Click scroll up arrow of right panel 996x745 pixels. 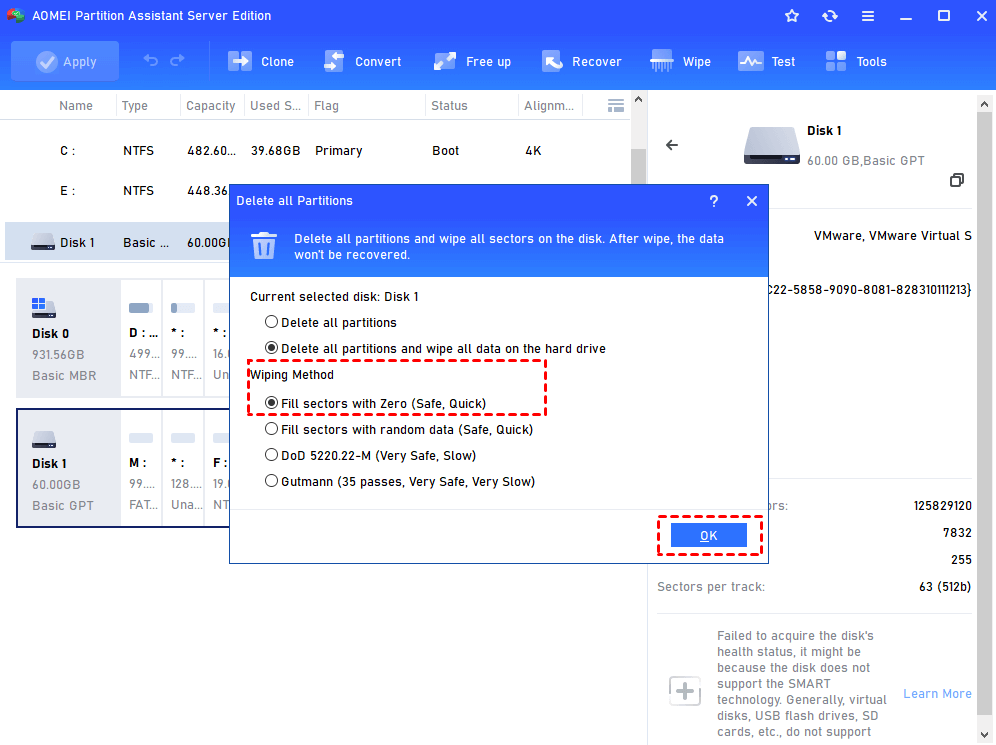pos(985,104)
